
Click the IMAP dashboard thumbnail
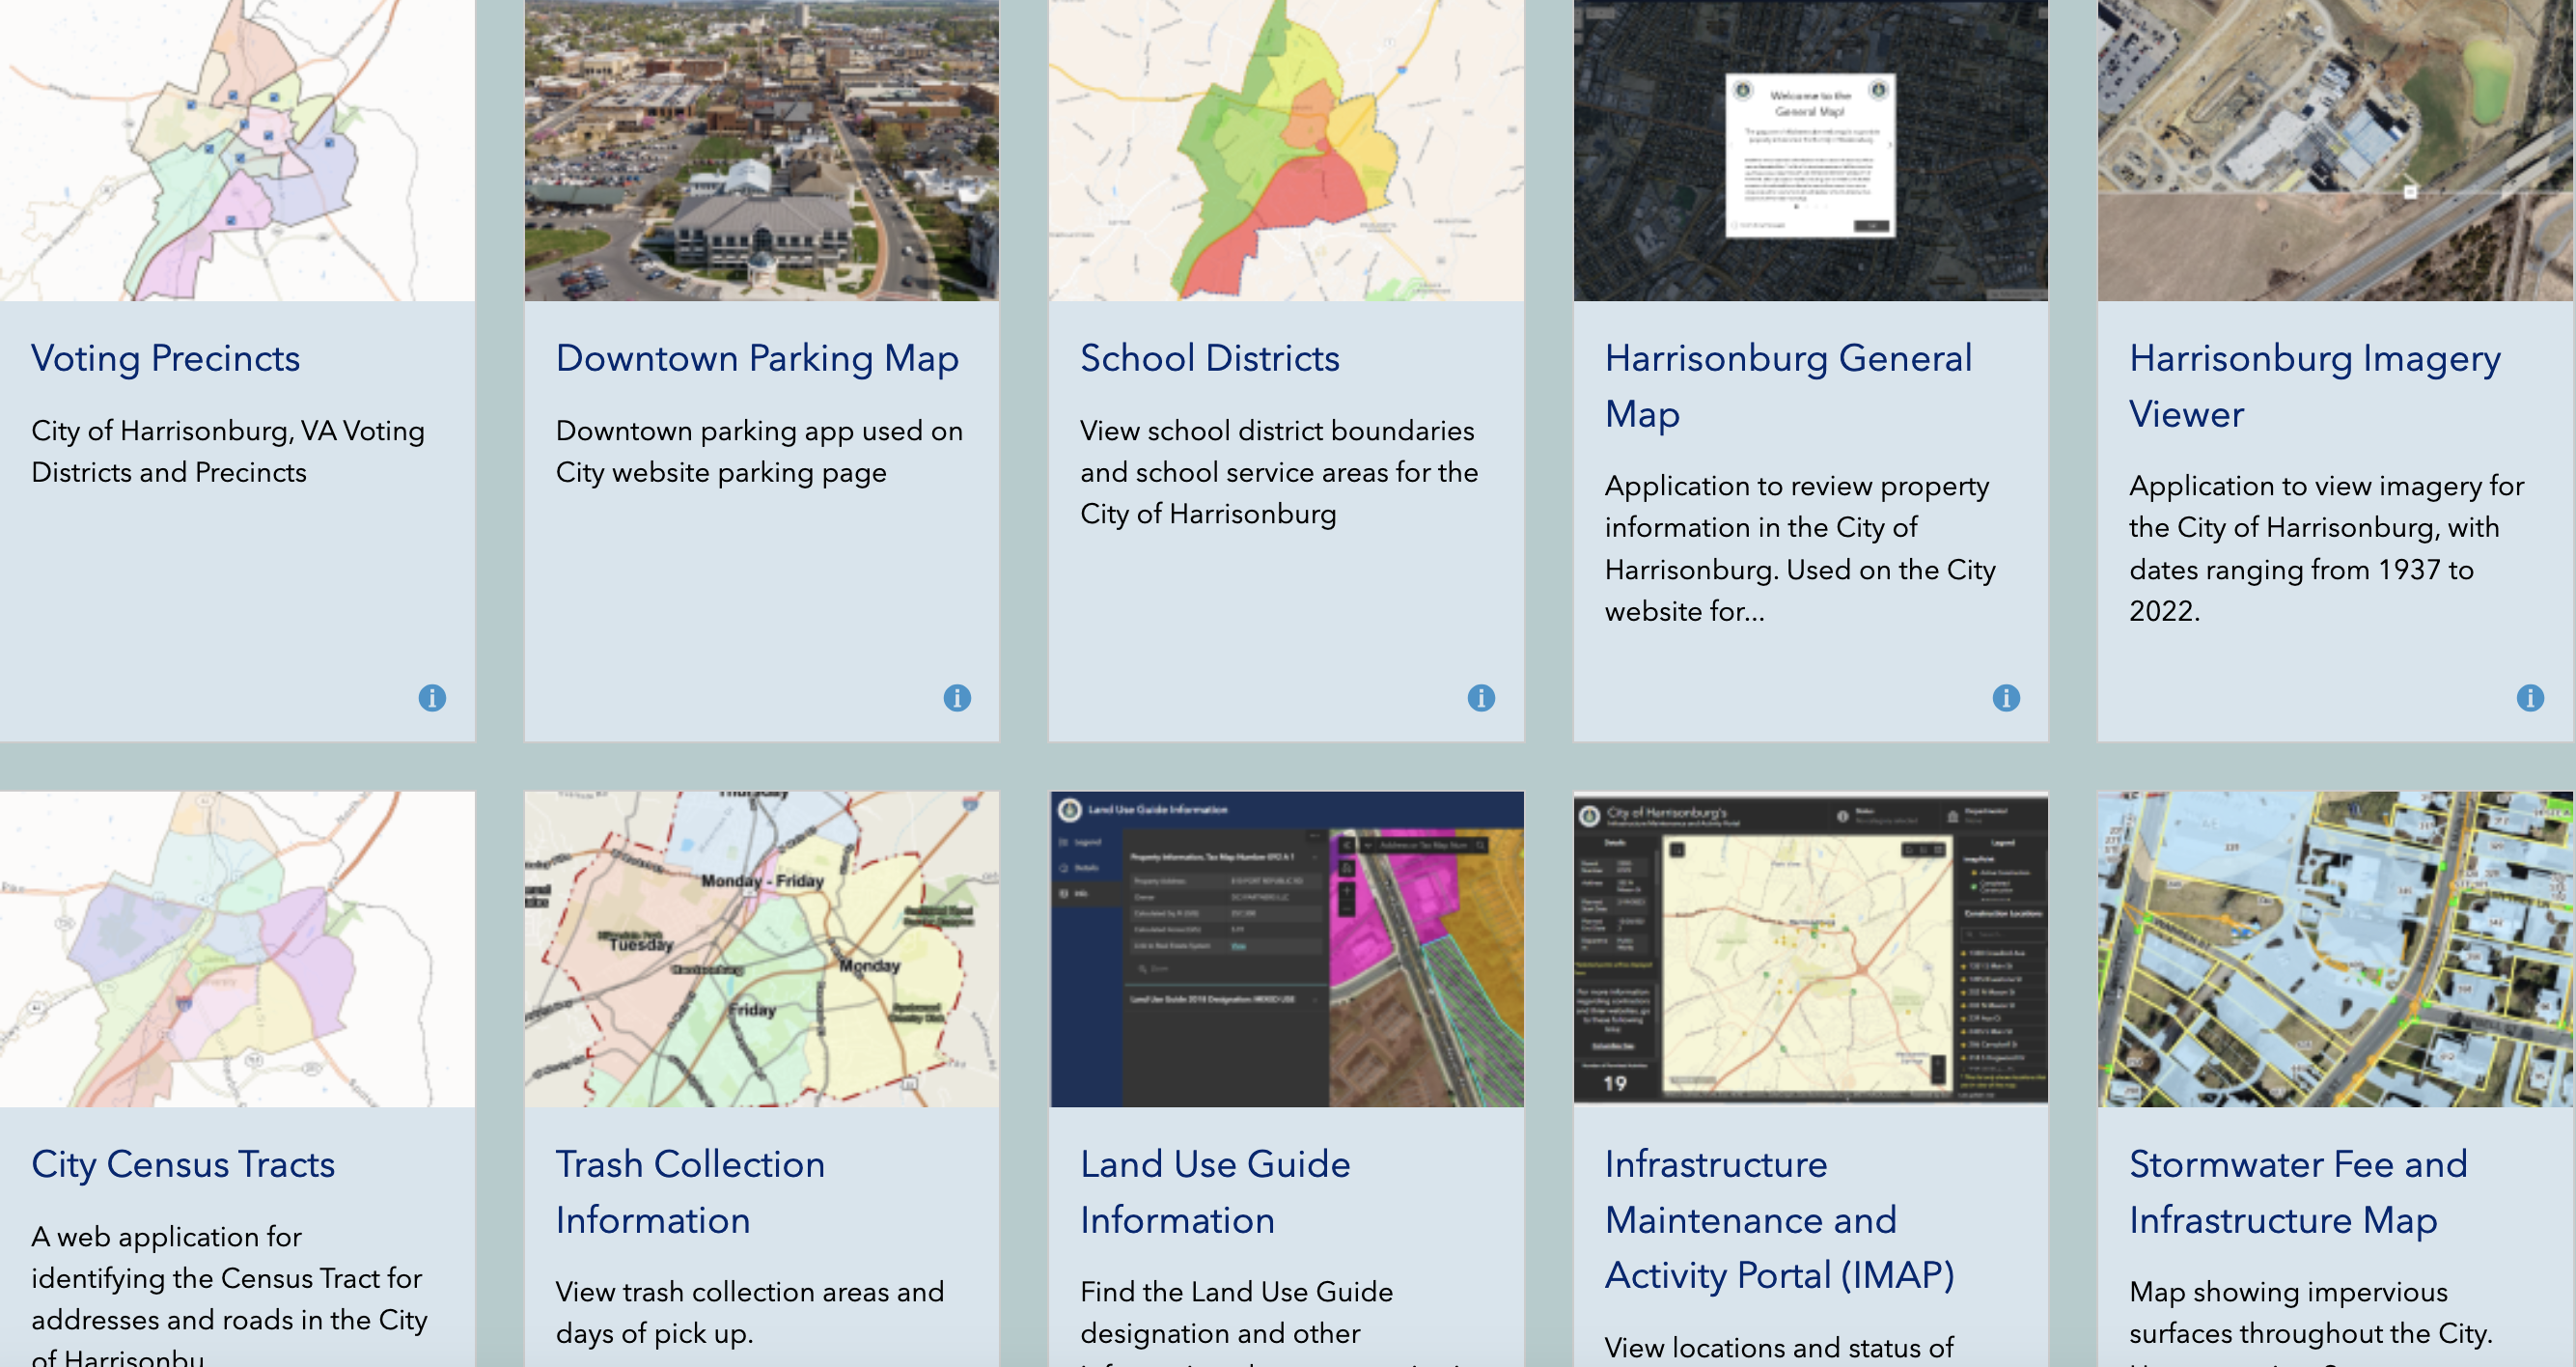tap(1811, 949)
